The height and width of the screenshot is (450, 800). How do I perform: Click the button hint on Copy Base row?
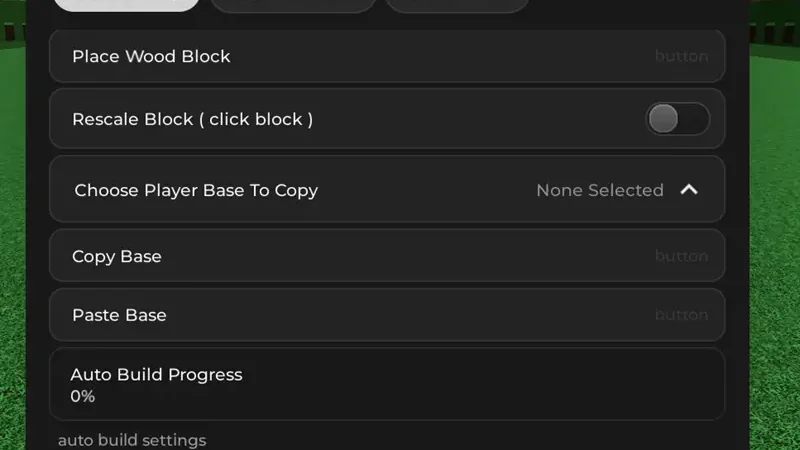coord(681,256)
